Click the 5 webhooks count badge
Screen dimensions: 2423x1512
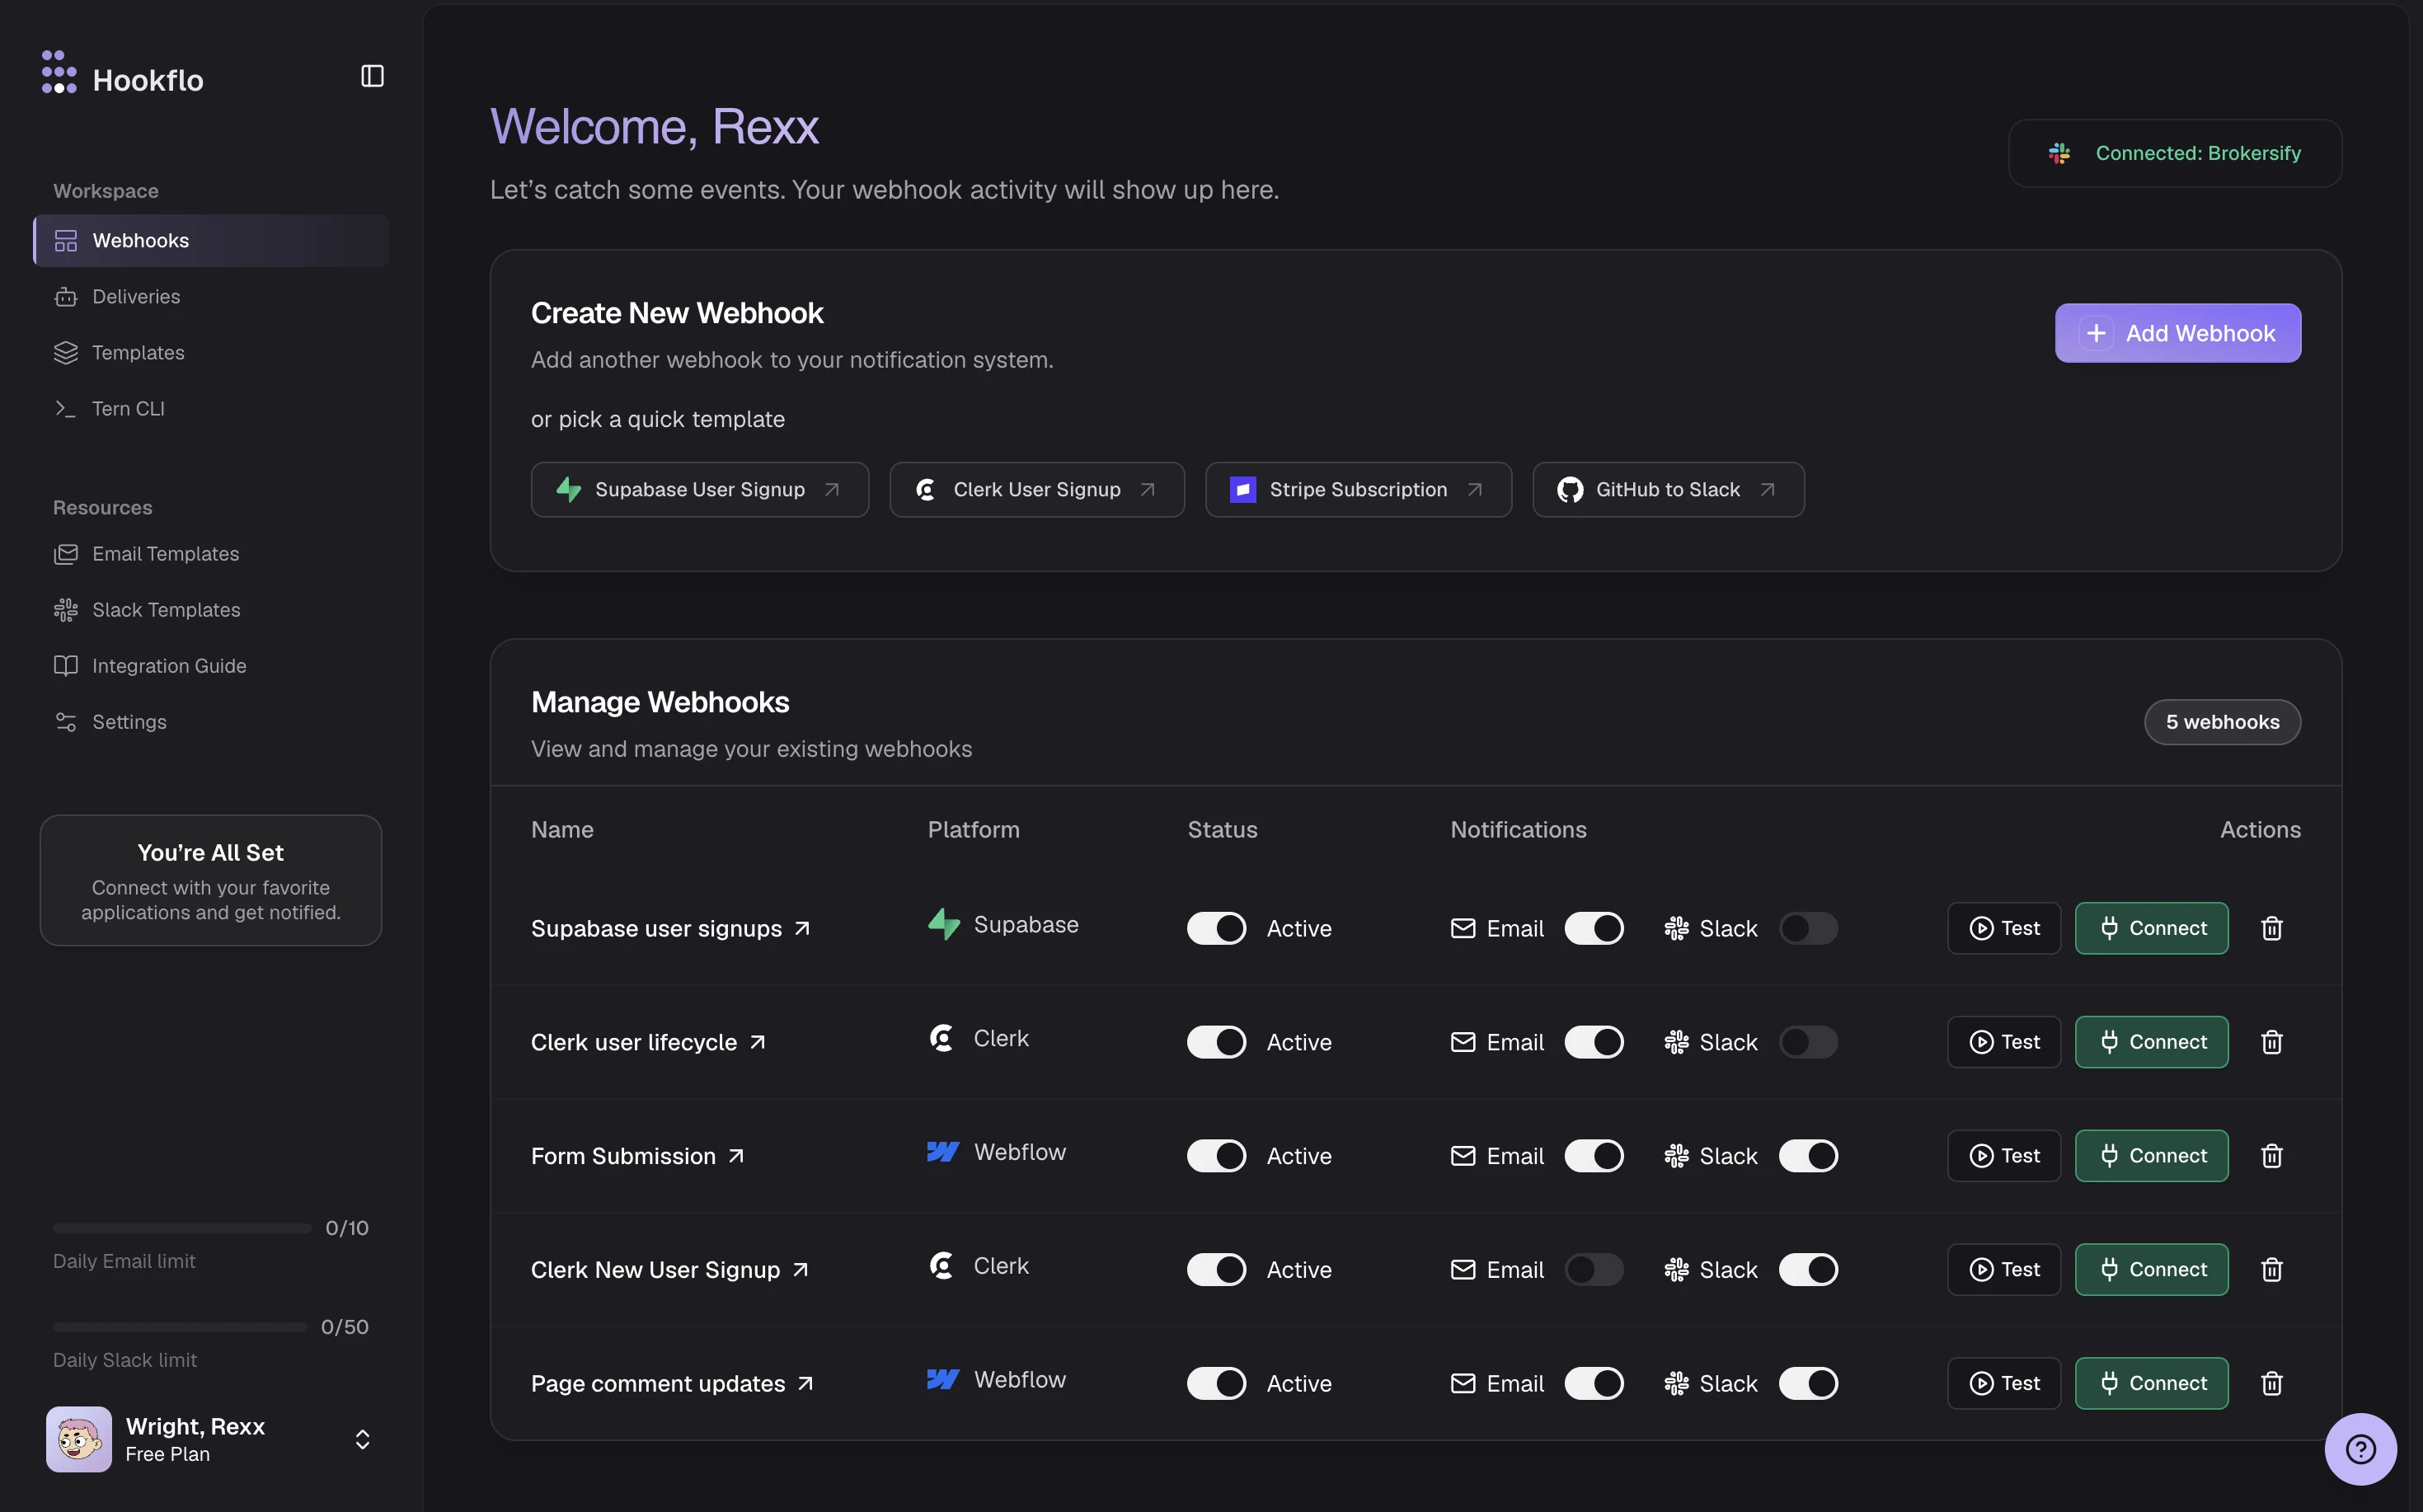[2222, 722]
